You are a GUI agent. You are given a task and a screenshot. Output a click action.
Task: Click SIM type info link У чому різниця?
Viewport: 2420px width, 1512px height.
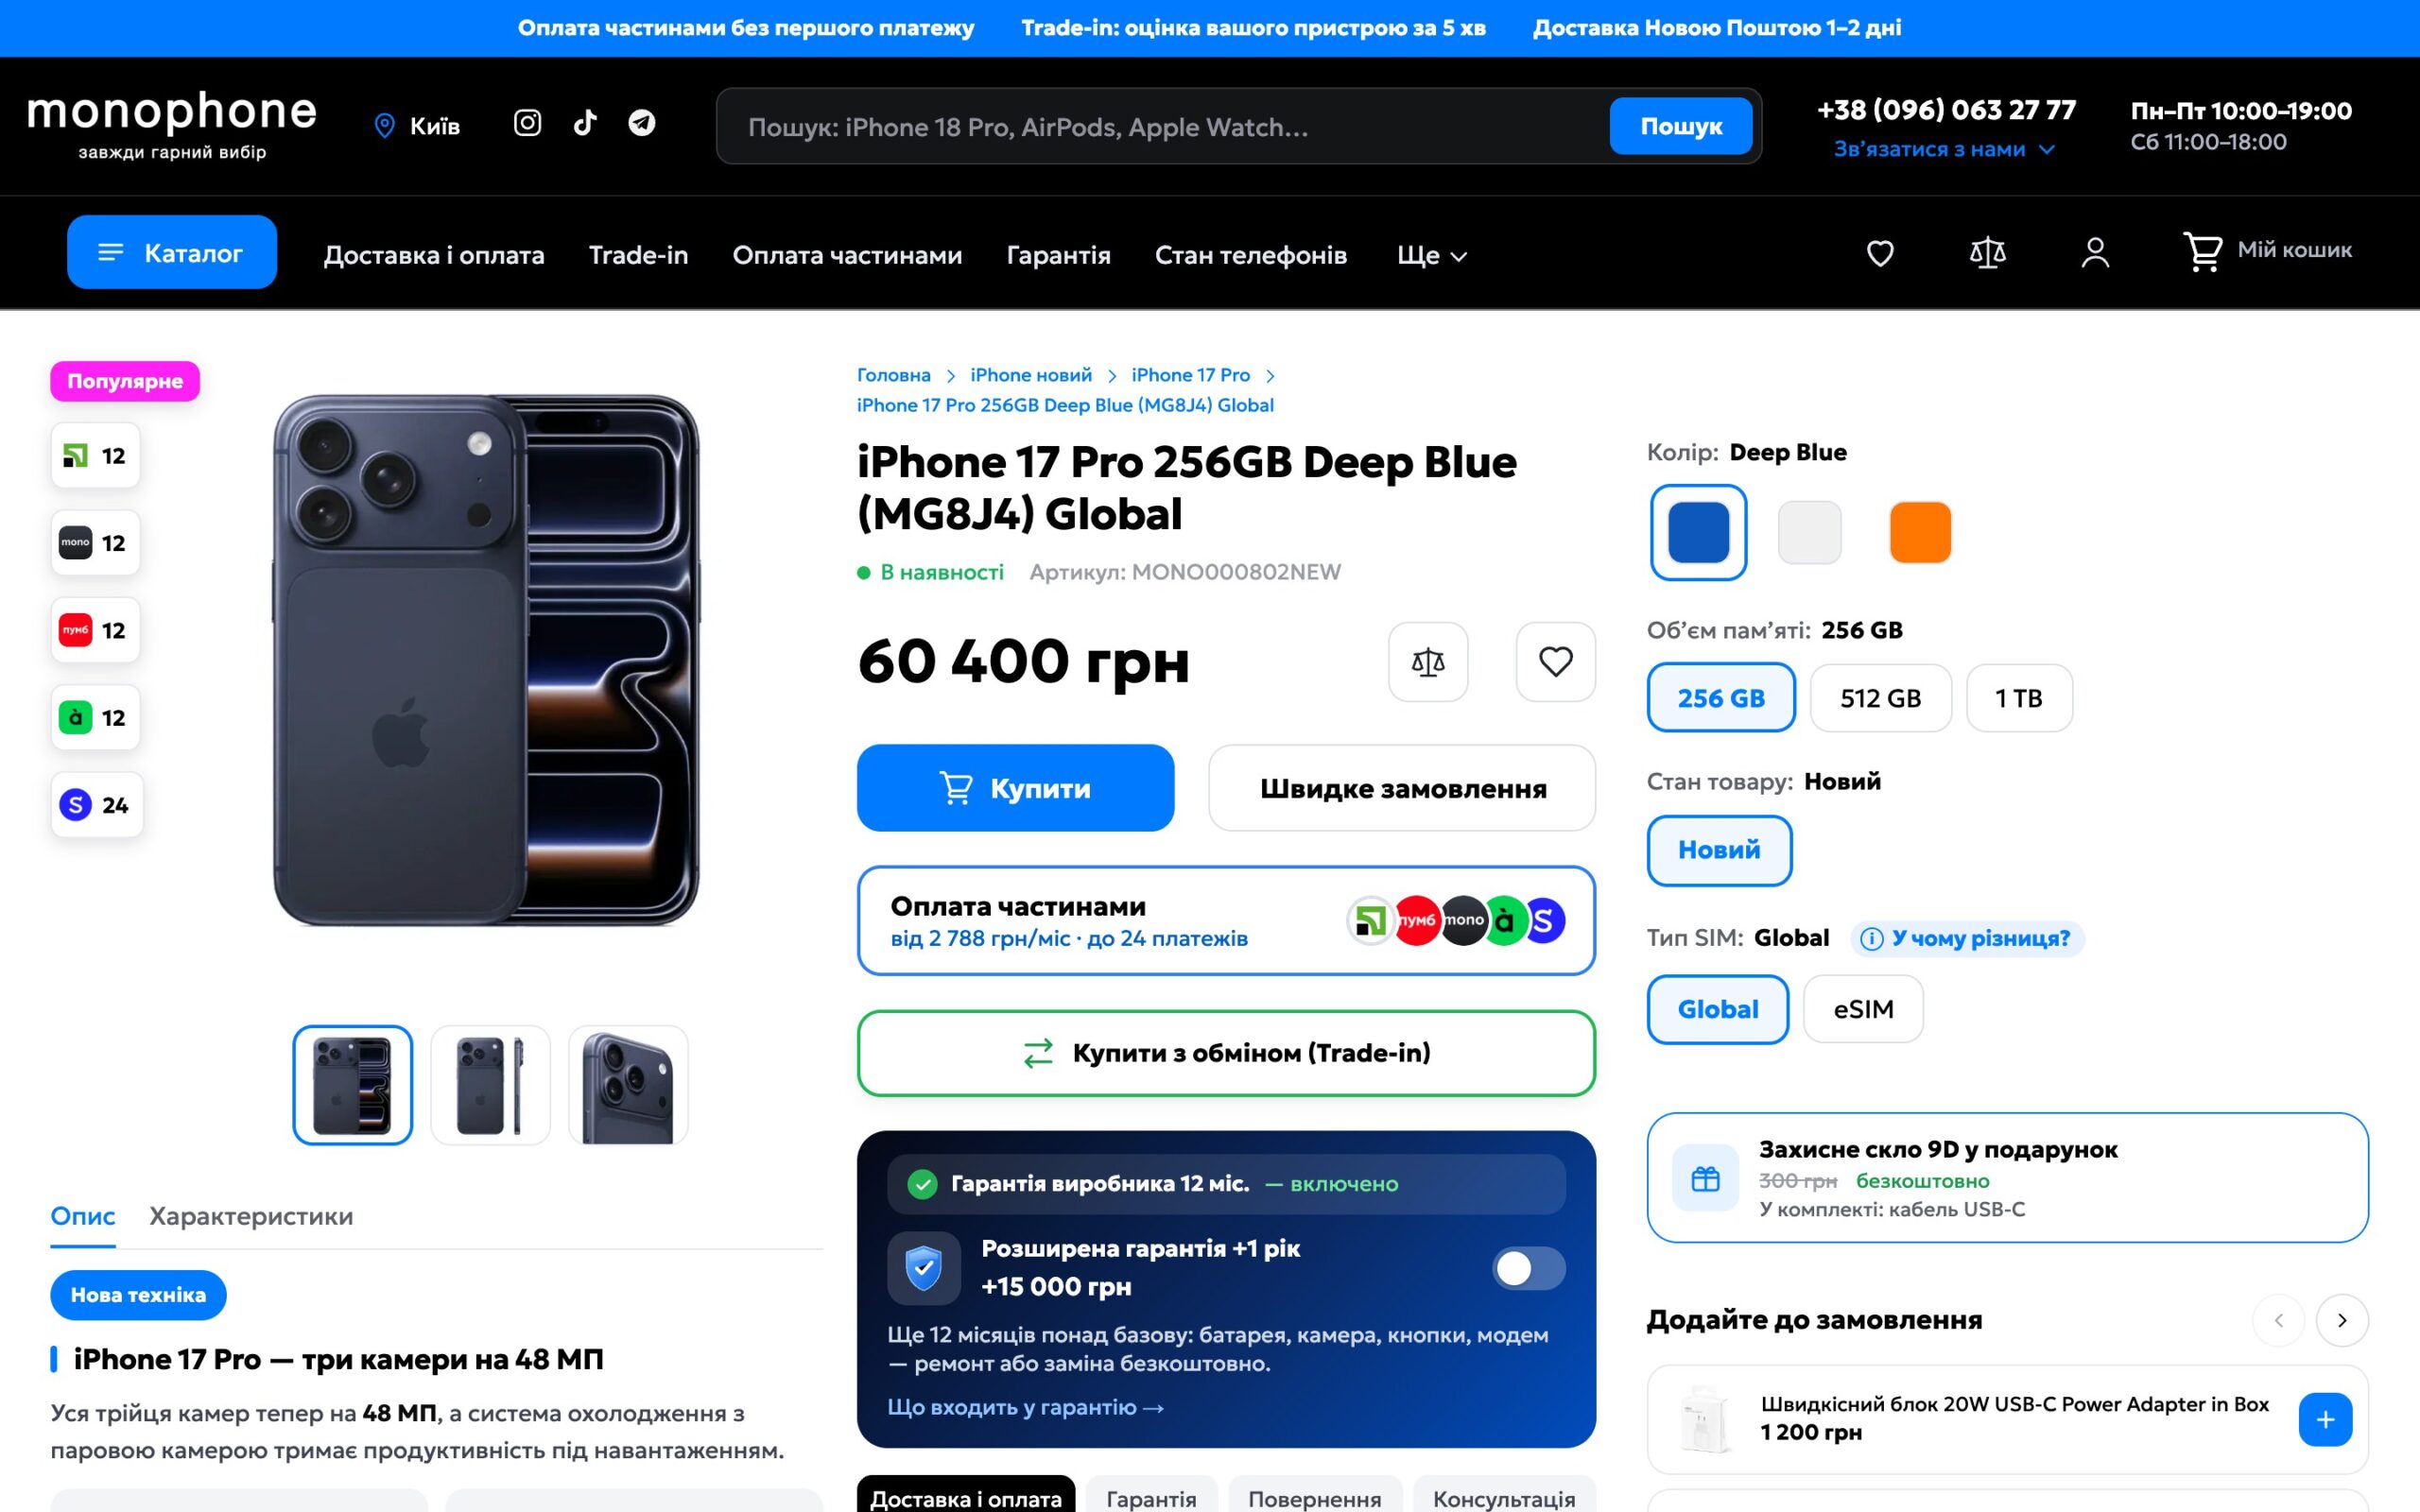(1967, 938)
